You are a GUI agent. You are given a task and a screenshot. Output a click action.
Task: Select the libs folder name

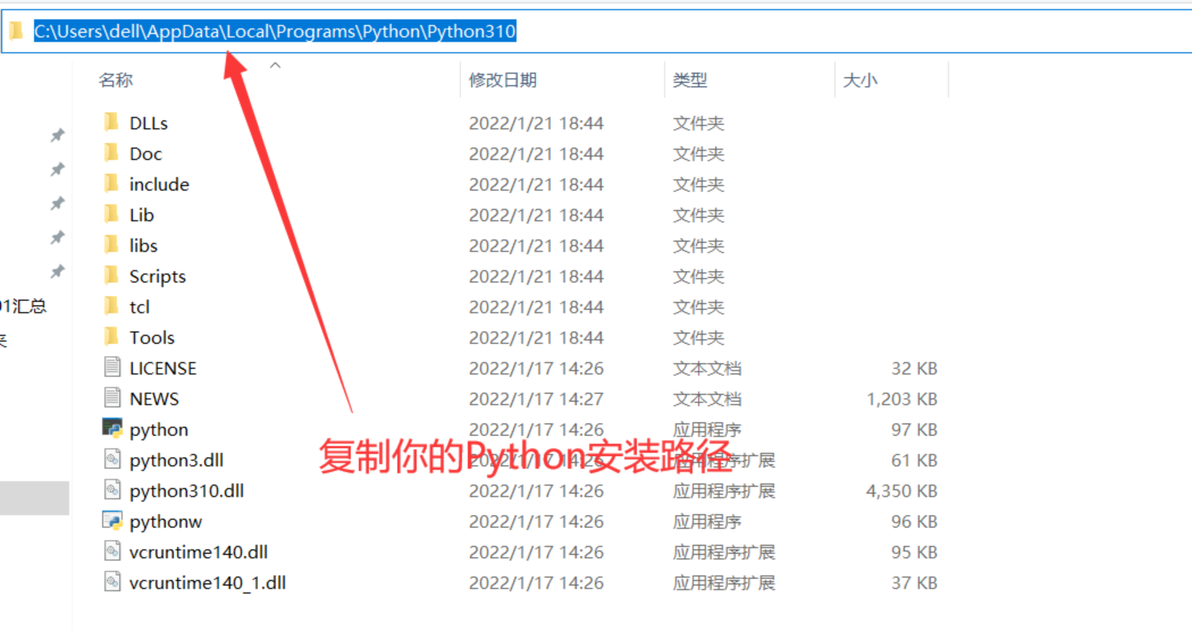click(143, 246)
